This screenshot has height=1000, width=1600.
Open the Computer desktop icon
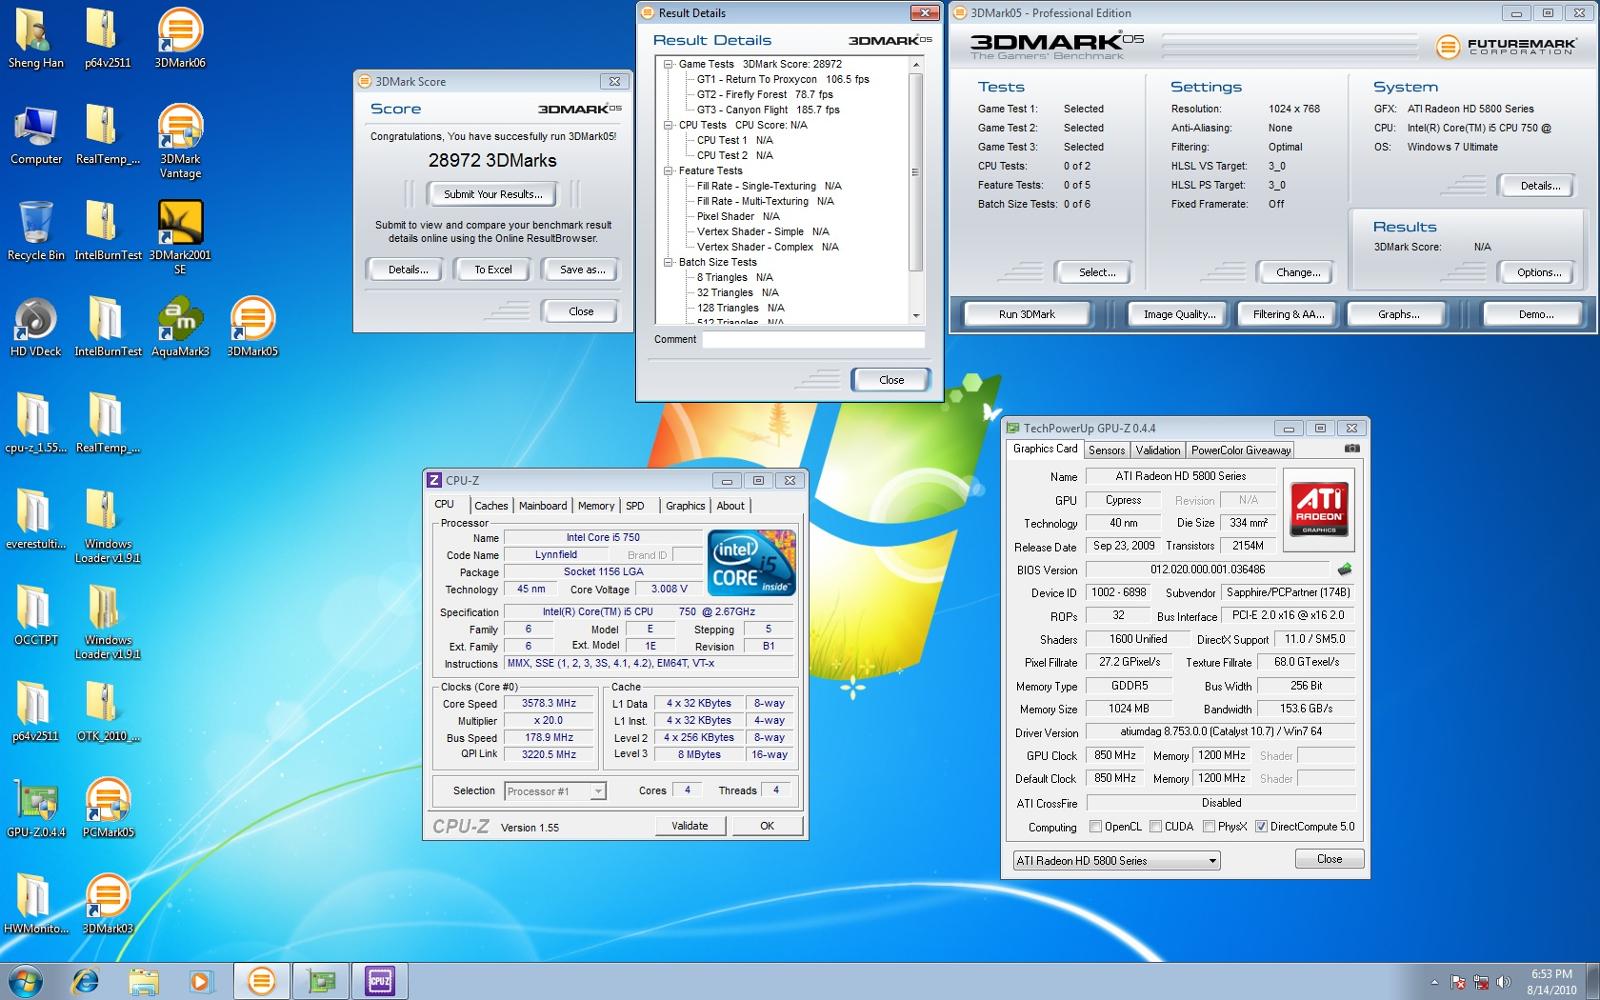click(36, 134)
